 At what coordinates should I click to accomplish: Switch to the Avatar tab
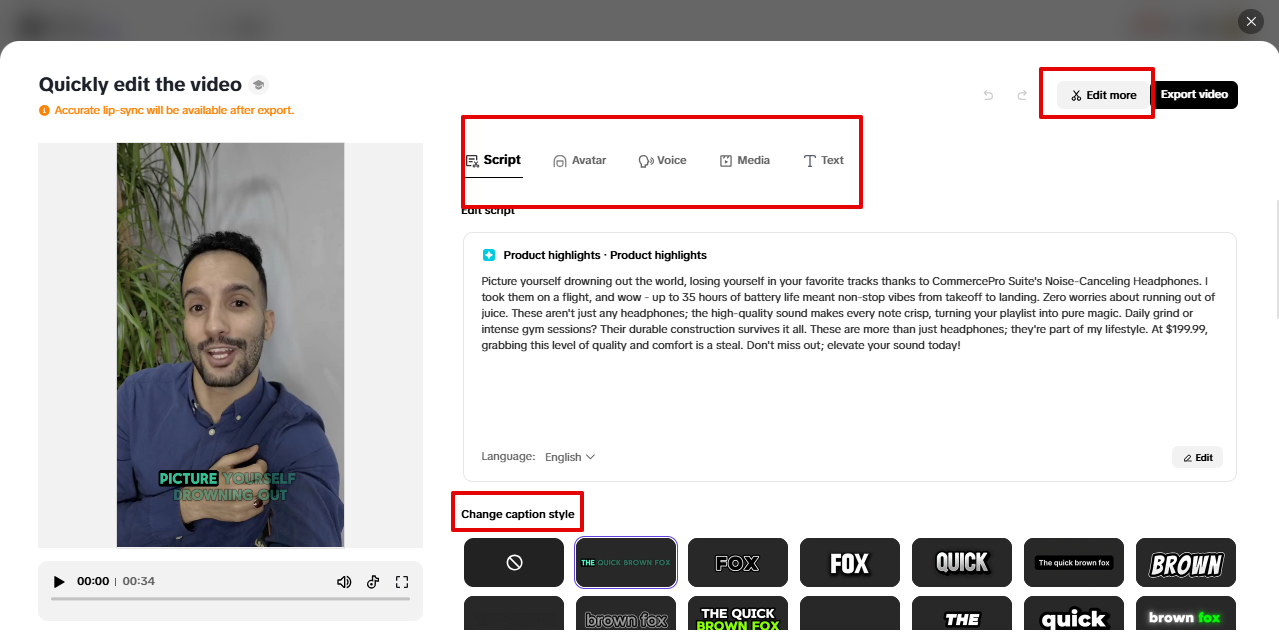coord(580,160)
